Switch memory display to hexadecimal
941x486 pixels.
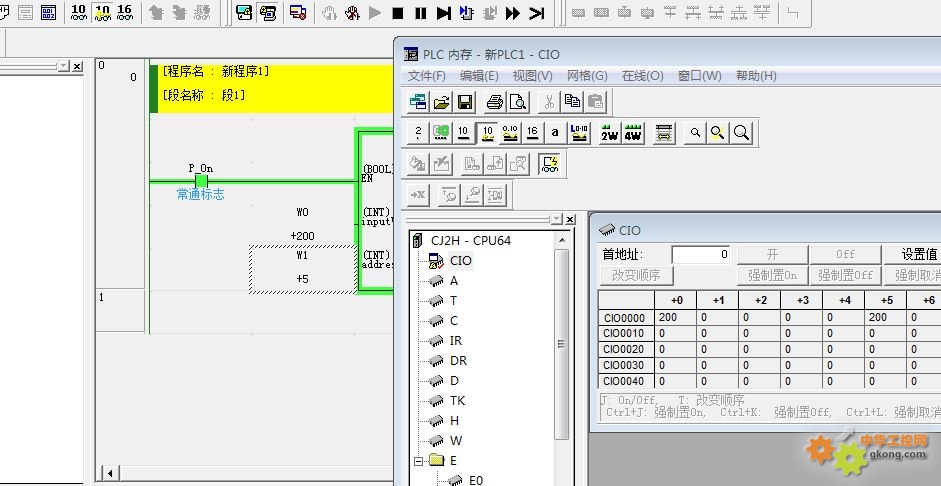point(532,133)
